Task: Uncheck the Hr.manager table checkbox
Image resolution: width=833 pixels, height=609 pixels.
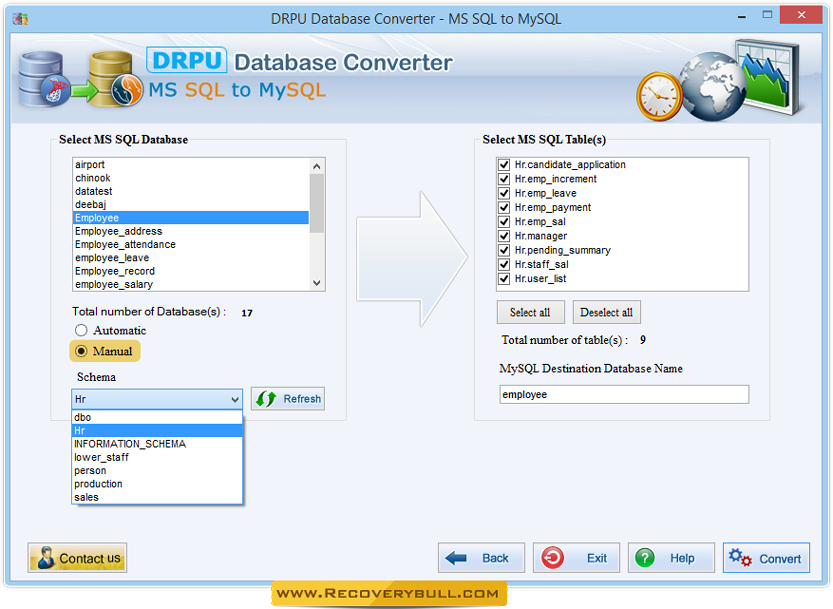Action: (504, 236)
